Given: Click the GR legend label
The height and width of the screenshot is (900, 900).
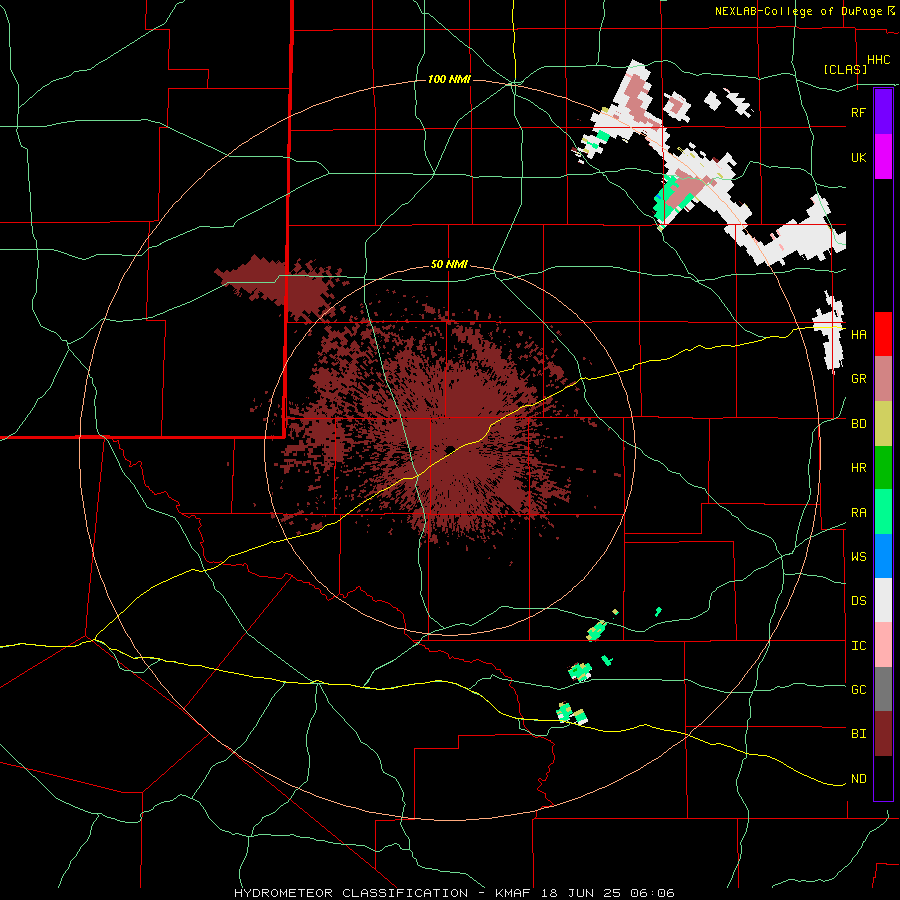Looking at the screenshot, I should coord(858,379).
